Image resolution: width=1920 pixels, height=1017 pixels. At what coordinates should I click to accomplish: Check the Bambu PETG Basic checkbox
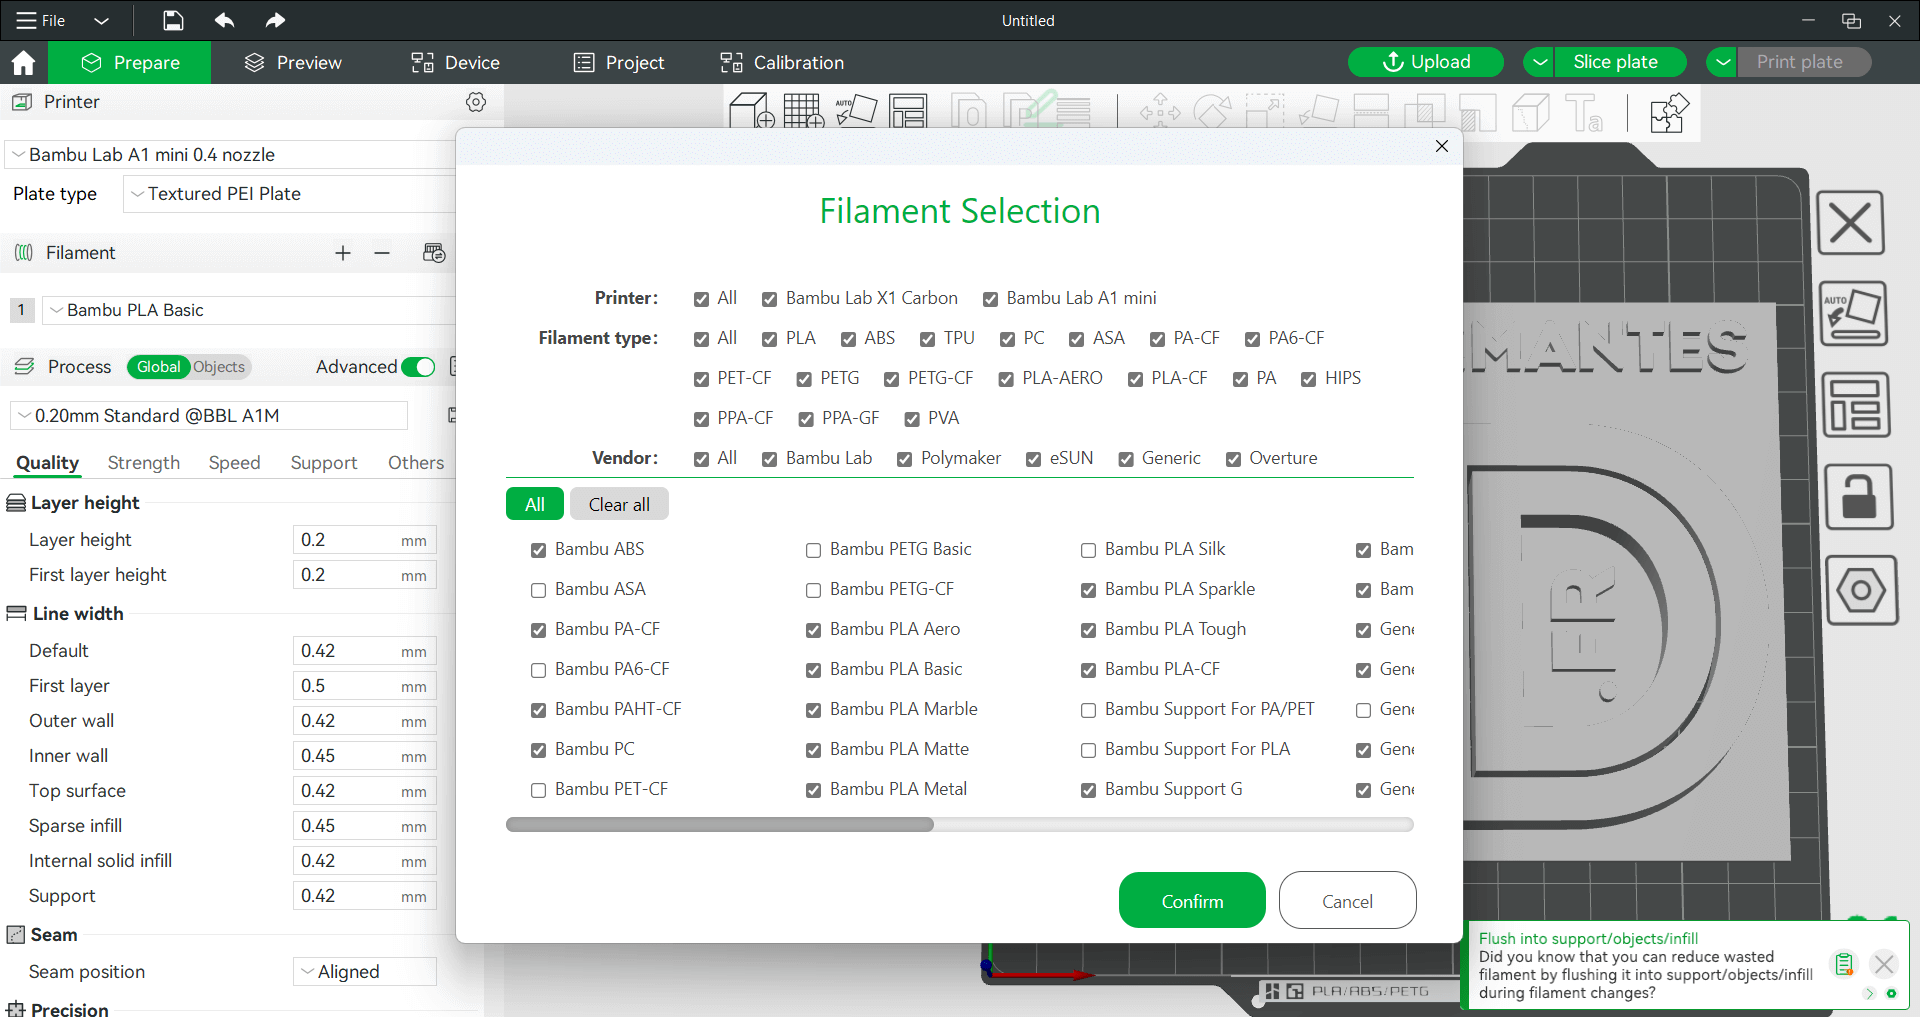tap(813, 550)
